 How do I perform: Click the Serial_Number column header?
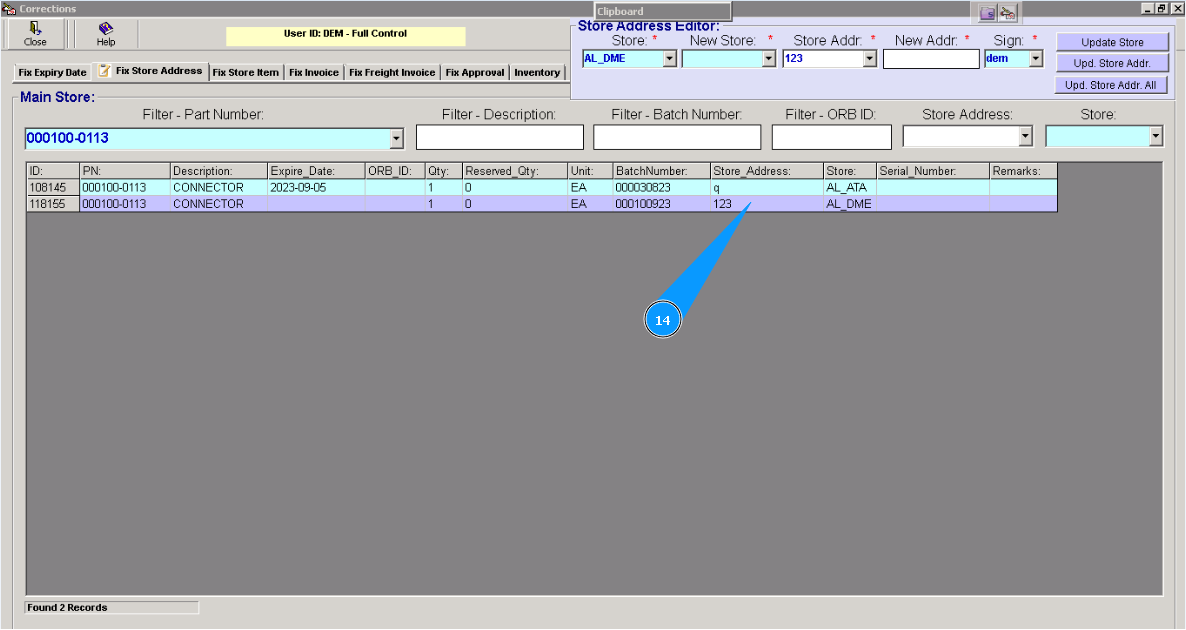(933, 171)
